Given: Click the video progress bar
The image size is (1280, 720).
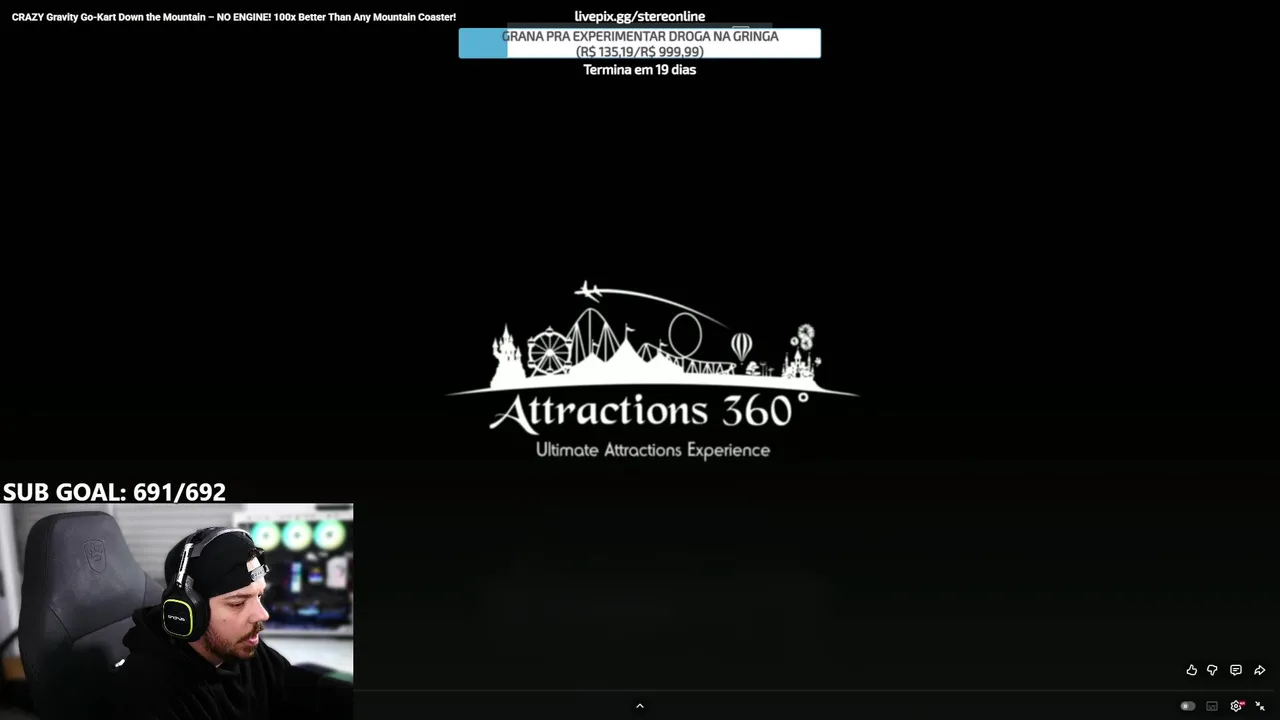Looking at the screenshot, I should coord(816,690).
